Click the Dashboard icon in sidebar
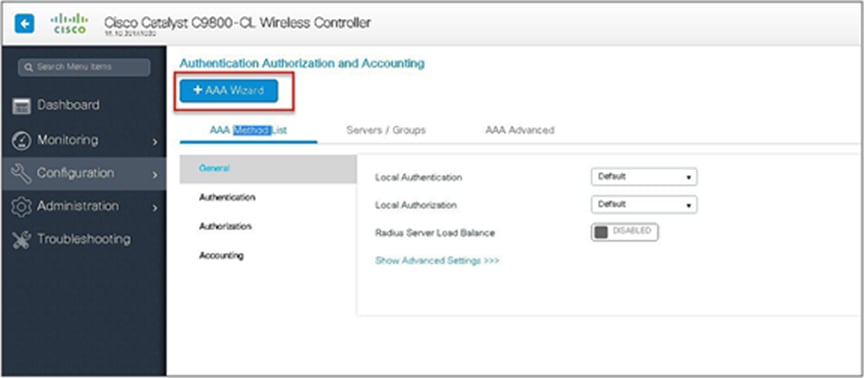The height and width of the screenshot is (378, 864). (21, 106)
